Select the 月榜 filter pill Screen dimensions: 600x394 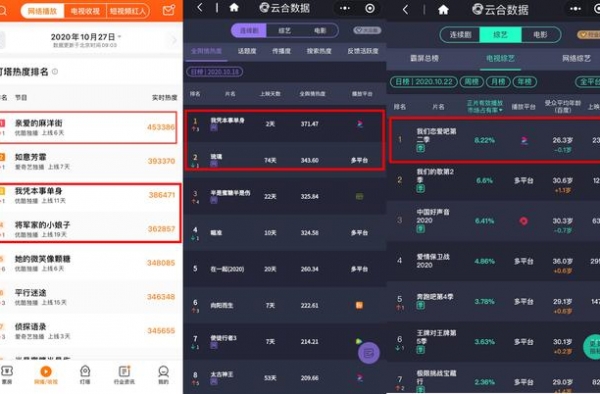pos(498,81)
